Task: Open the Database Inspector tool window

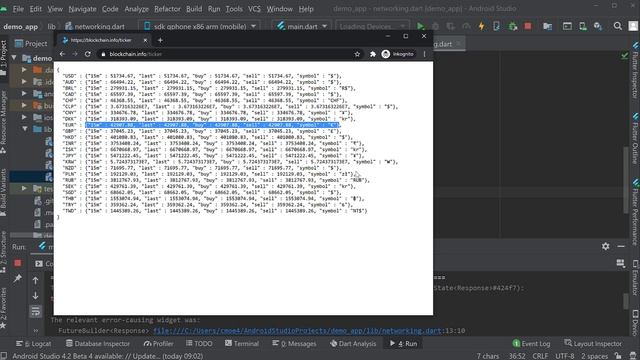Action: (x=98, y=344)
